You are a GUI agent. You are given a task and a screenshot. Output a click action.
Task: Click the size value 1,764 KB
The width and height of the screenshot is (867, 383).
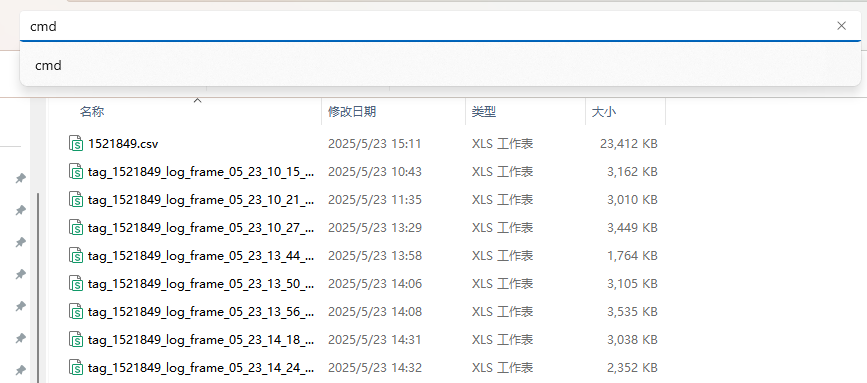click(632, 256)
